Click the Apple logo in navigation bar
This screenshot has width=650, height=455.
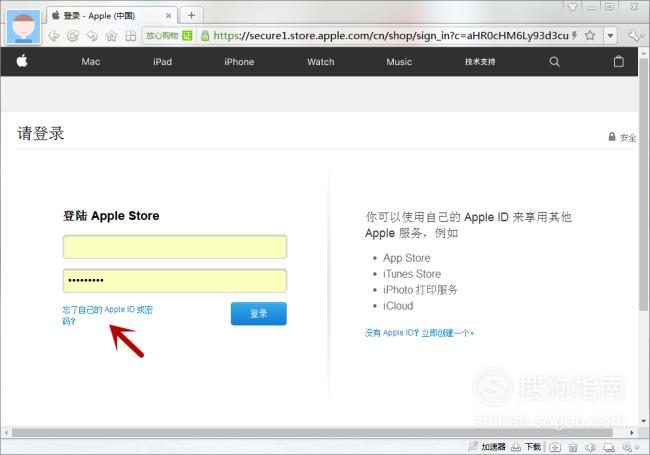(22, 61)
